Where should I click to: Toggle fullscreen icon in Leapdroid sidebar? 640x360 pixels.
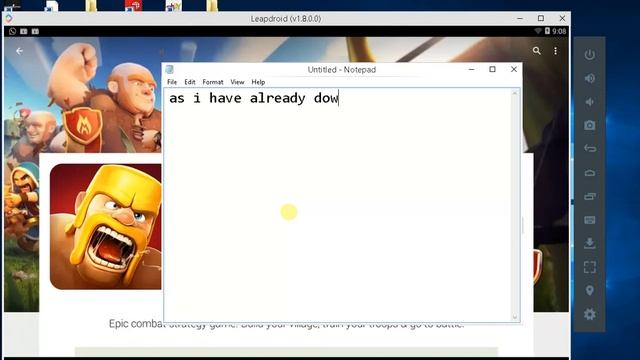[589, 267]
